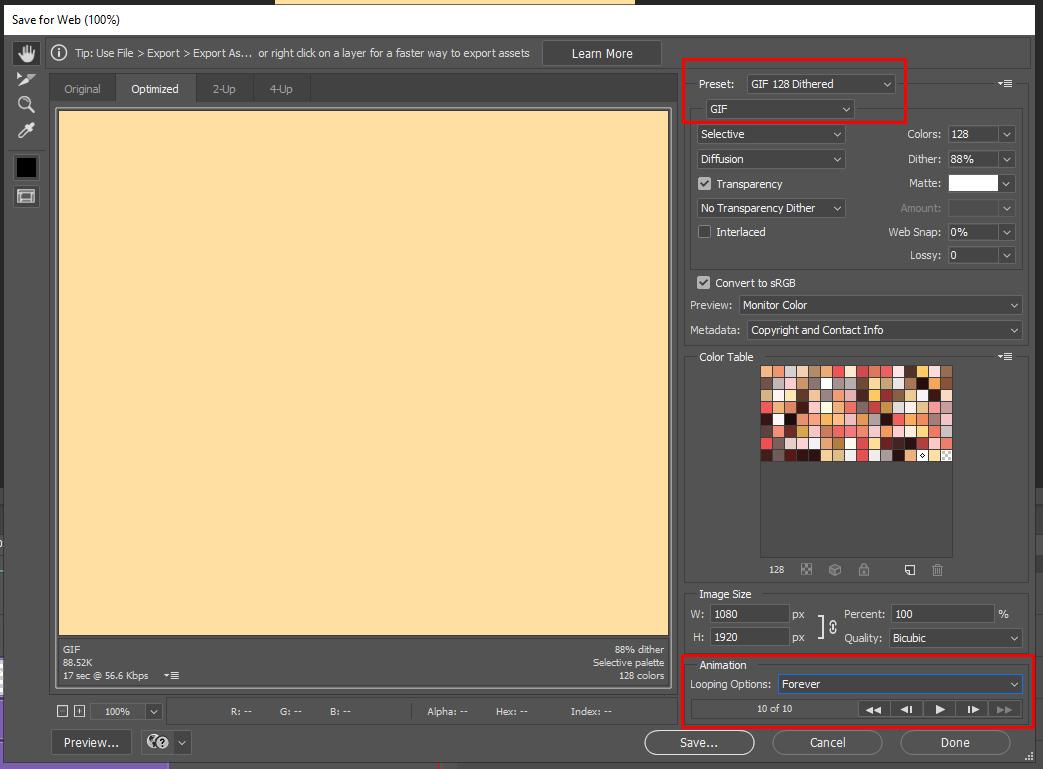Delete a swatch using the trash icon
Image resolution: width=1043 pixels, height=769 pixels.
pyautogui.click(x=937, y=569)
